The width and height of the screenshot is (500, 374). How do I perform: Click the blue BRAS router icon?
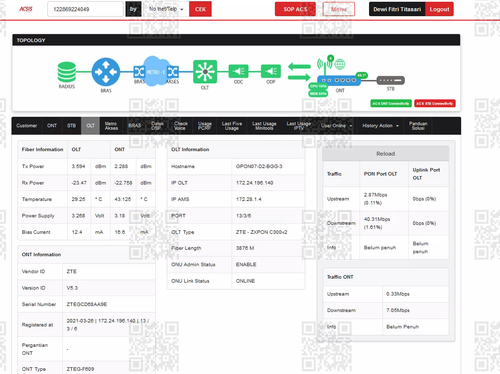pos(106,72)
